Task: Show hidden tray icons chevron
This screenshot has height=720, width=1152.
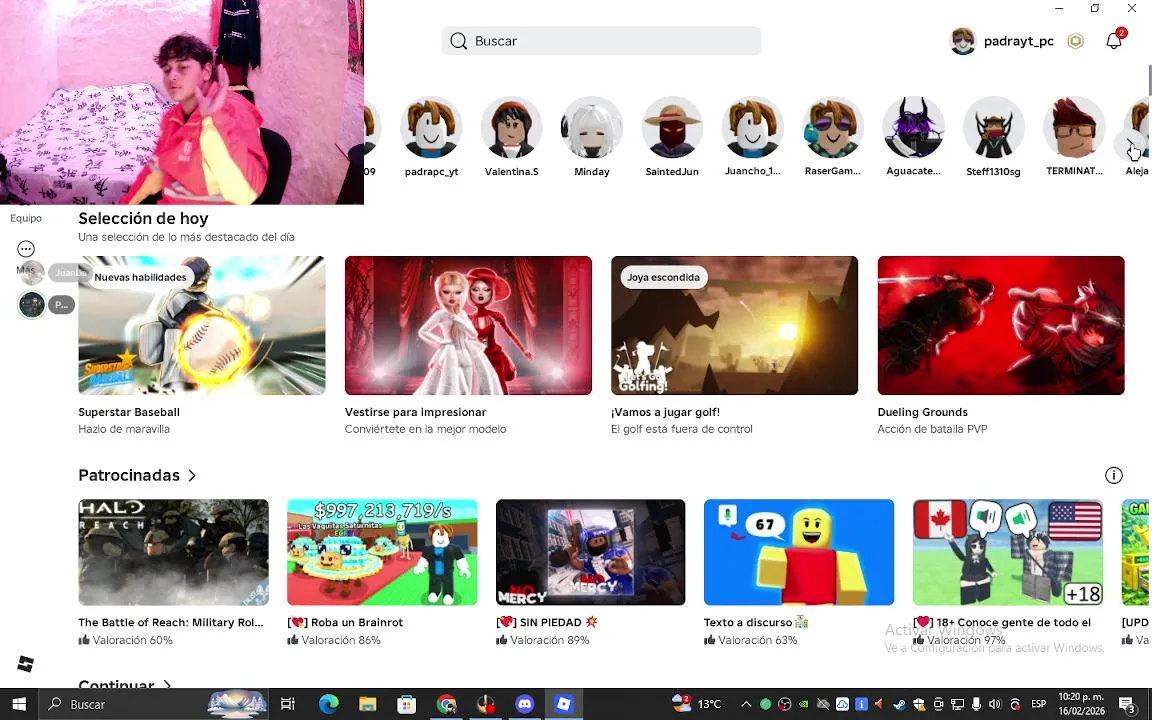Action: [x=746, y=705]
